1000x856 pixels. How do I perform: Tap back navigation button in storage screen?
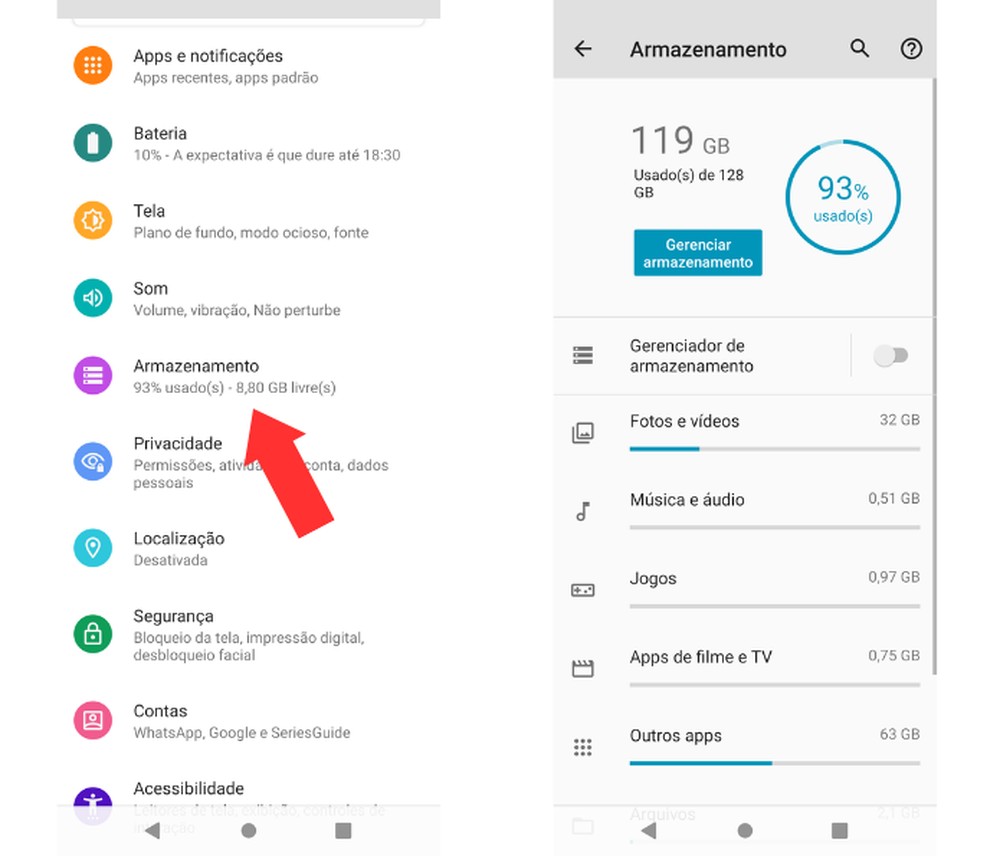(x=649, y=830)
